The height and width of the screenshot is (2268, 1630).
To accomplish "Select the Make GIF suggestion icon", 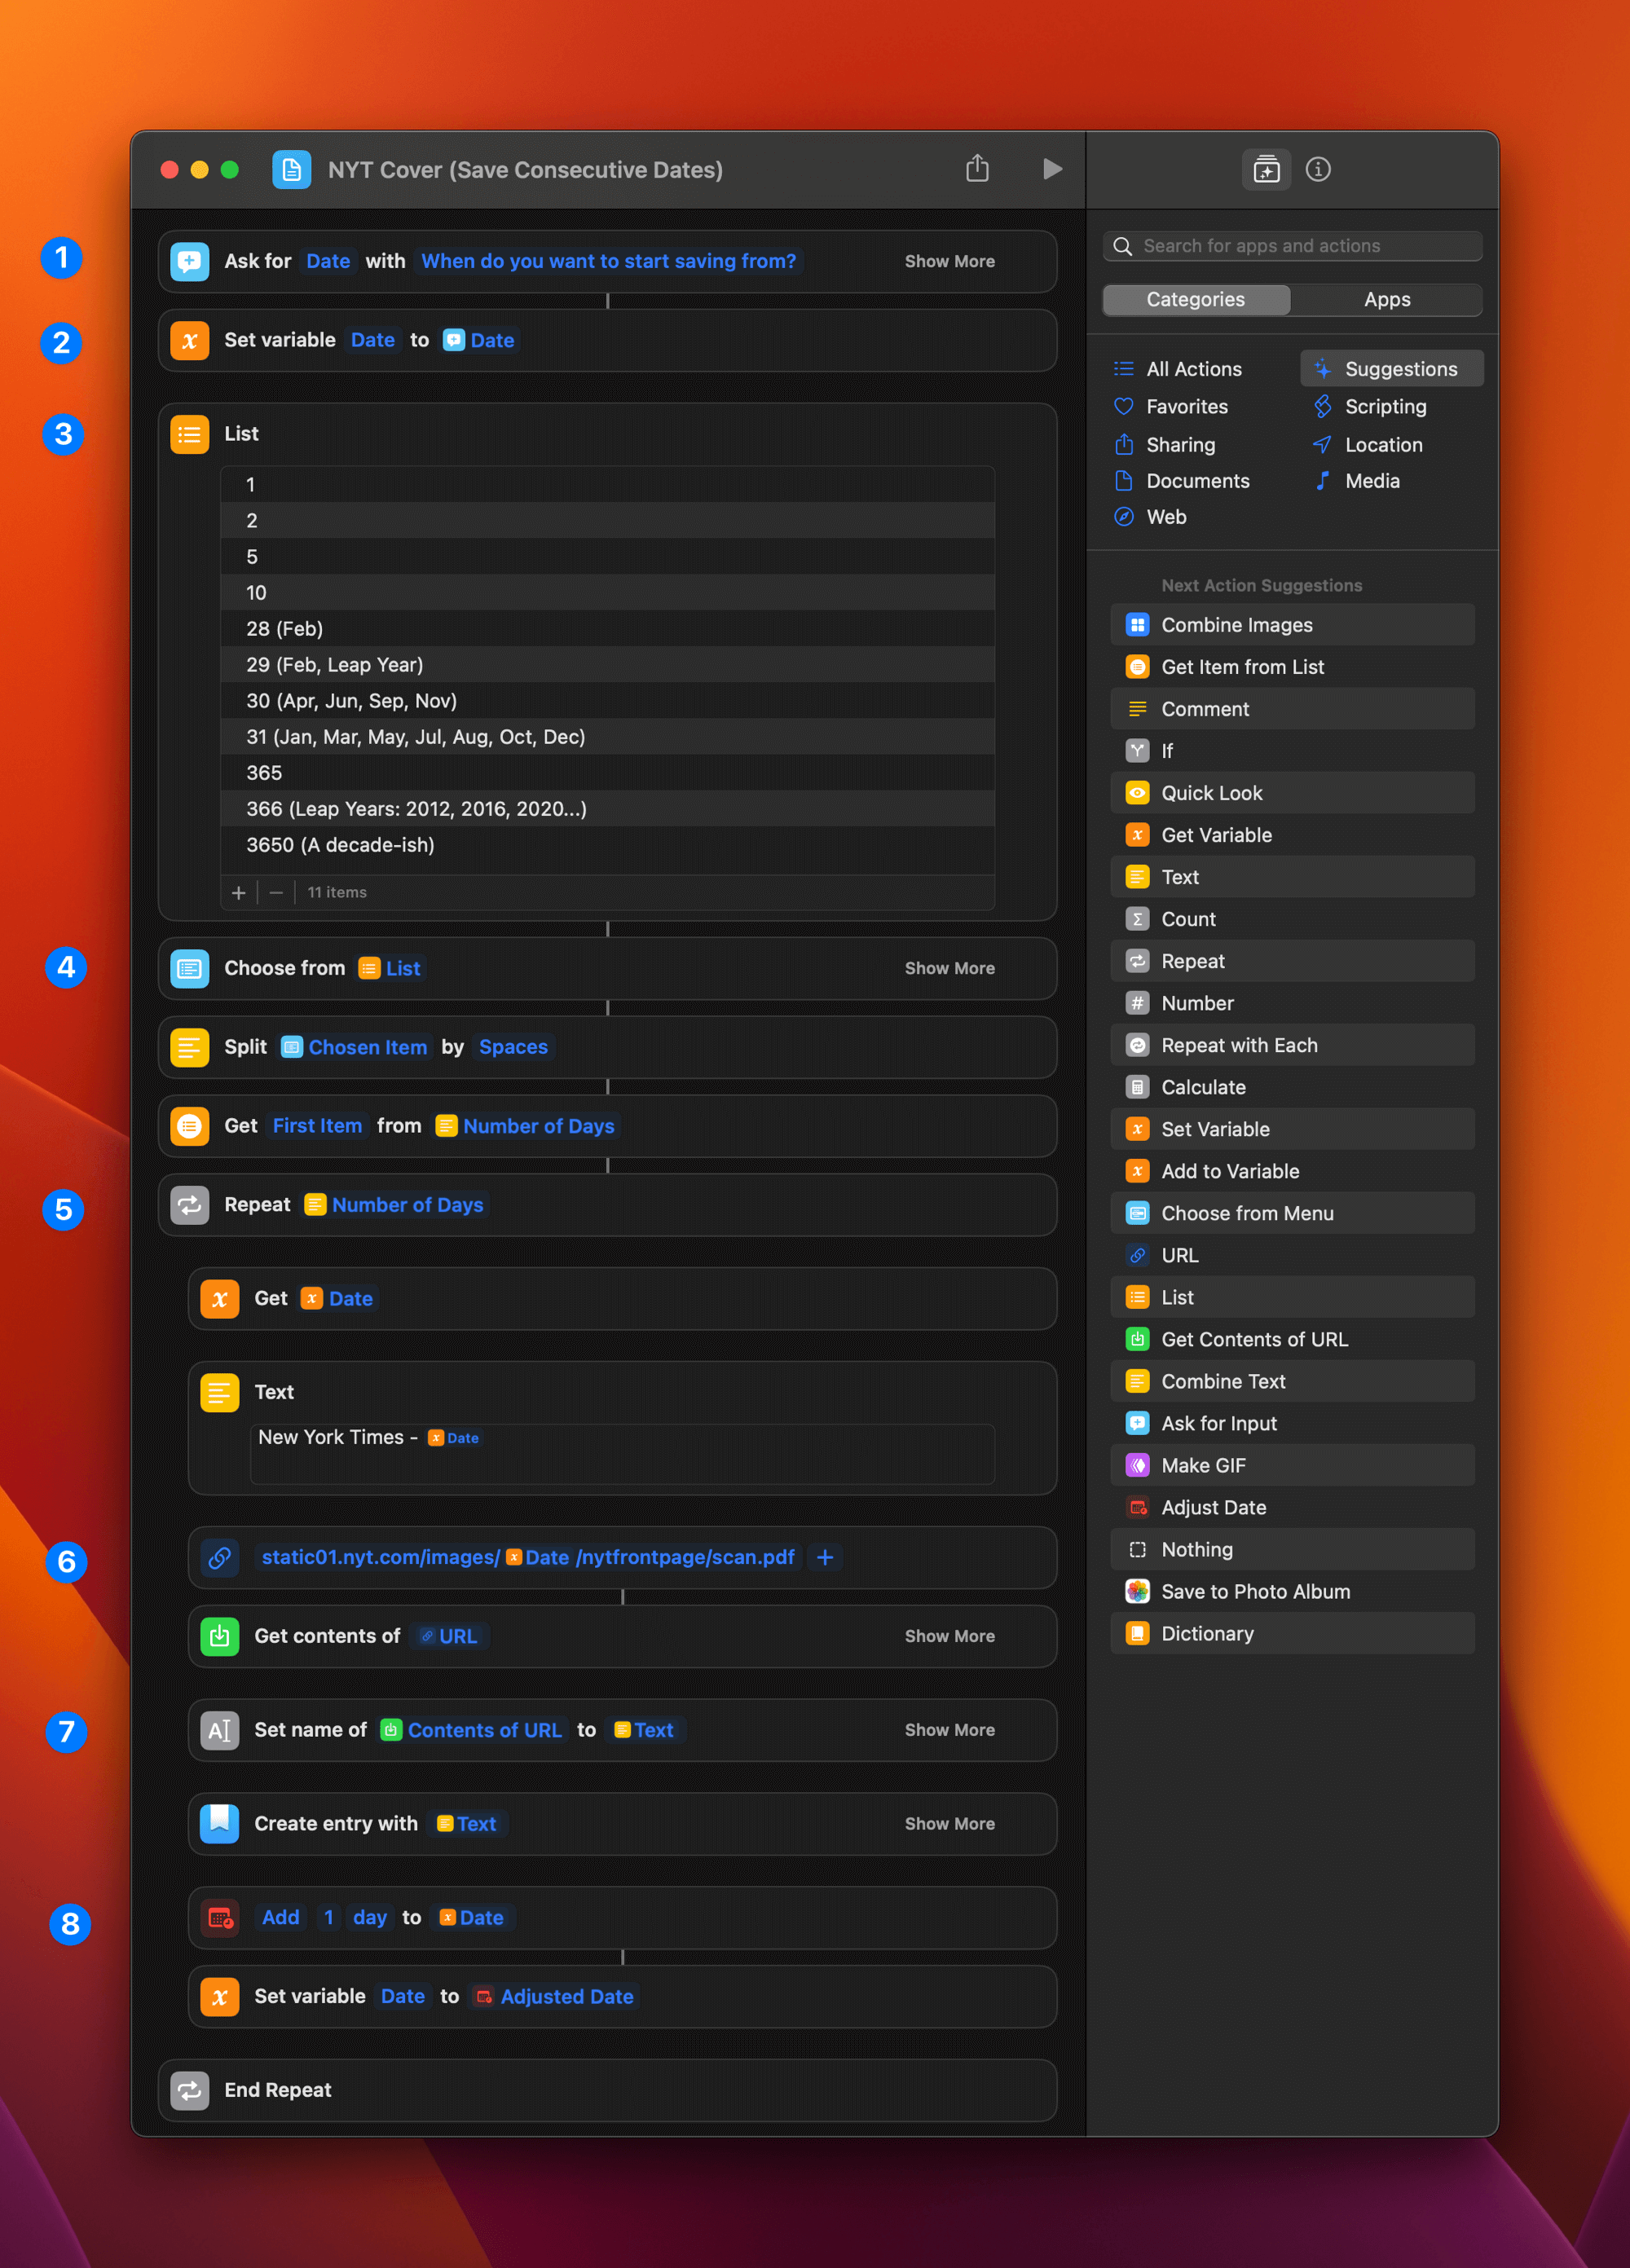I will (x=1137, y=1465).
